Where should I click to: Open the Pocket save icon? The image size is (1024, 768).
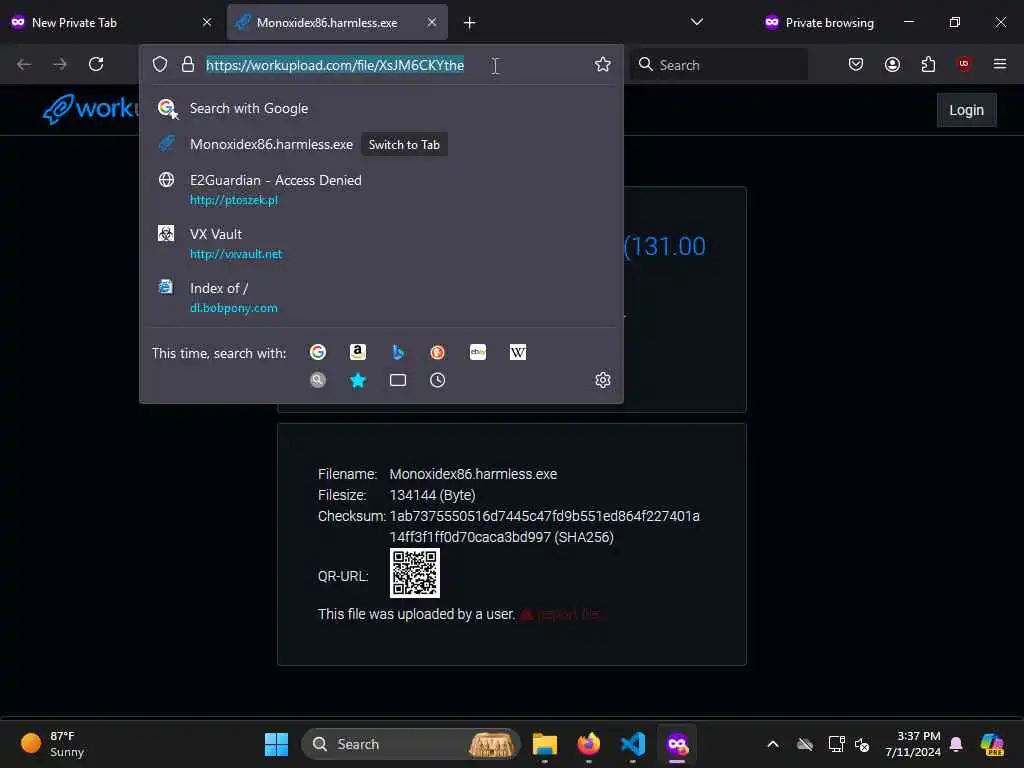(856, 64)
